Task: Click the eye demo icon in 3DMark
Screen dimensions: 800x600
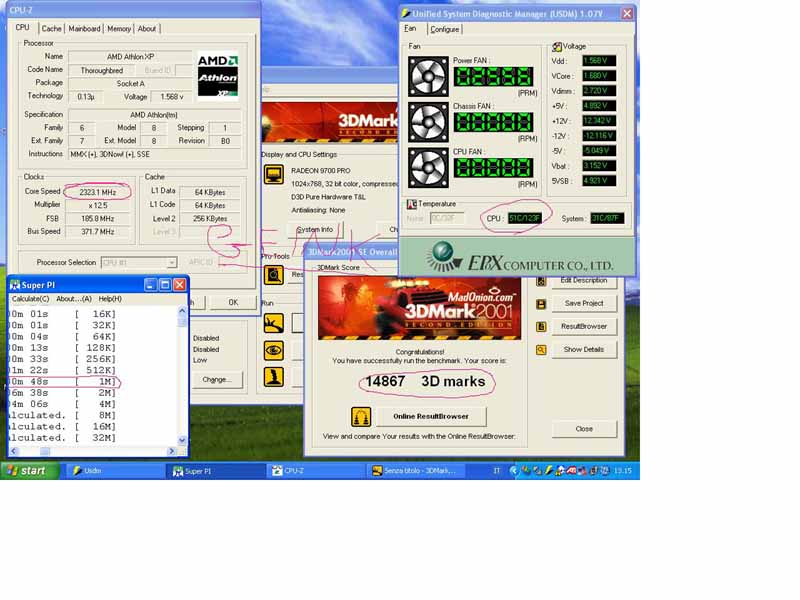Action: click(274, 351)
